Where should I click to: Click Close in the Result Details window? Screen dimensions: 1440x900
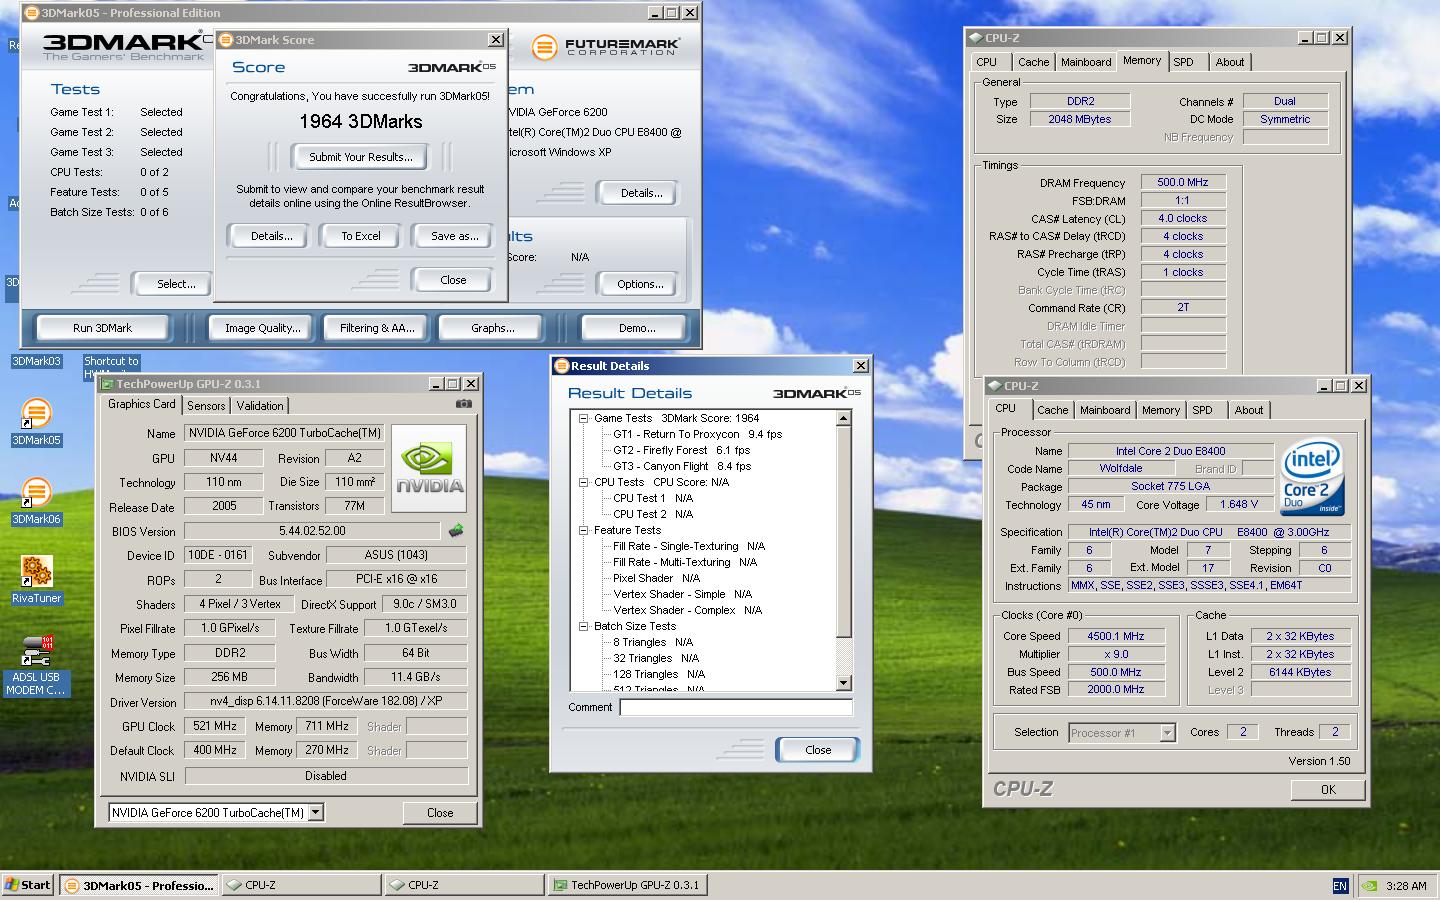point(818,750)
